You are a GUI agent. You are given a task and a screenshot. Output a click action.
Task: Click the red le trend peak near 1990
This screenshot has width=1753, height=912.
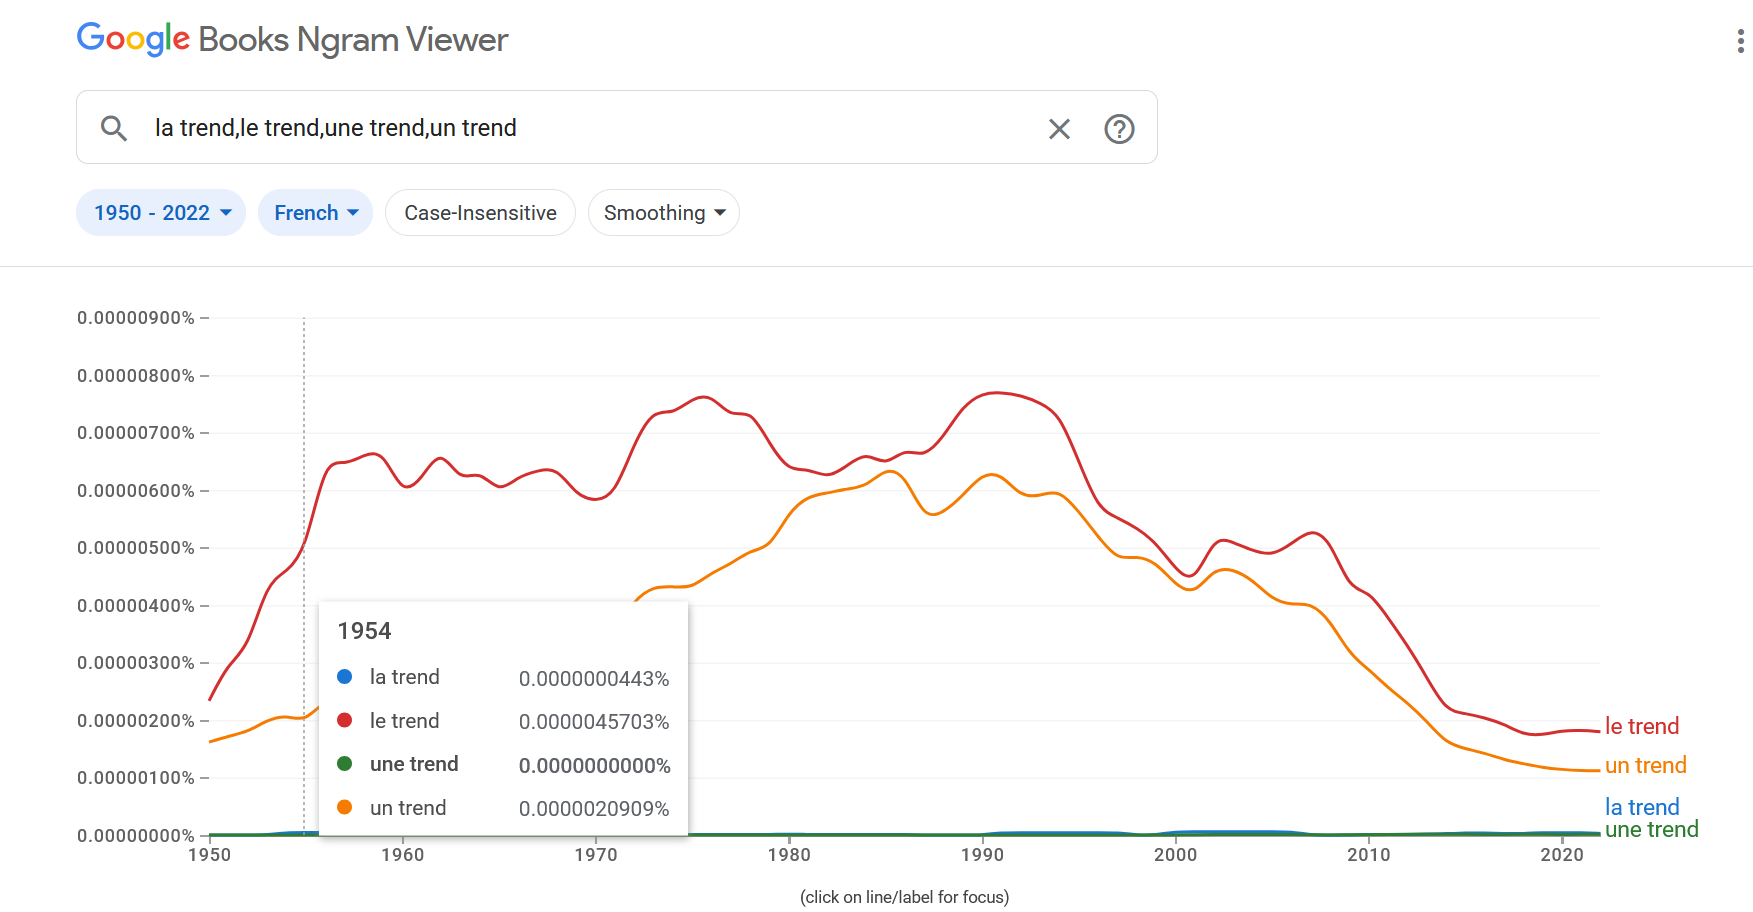[995, 393]
